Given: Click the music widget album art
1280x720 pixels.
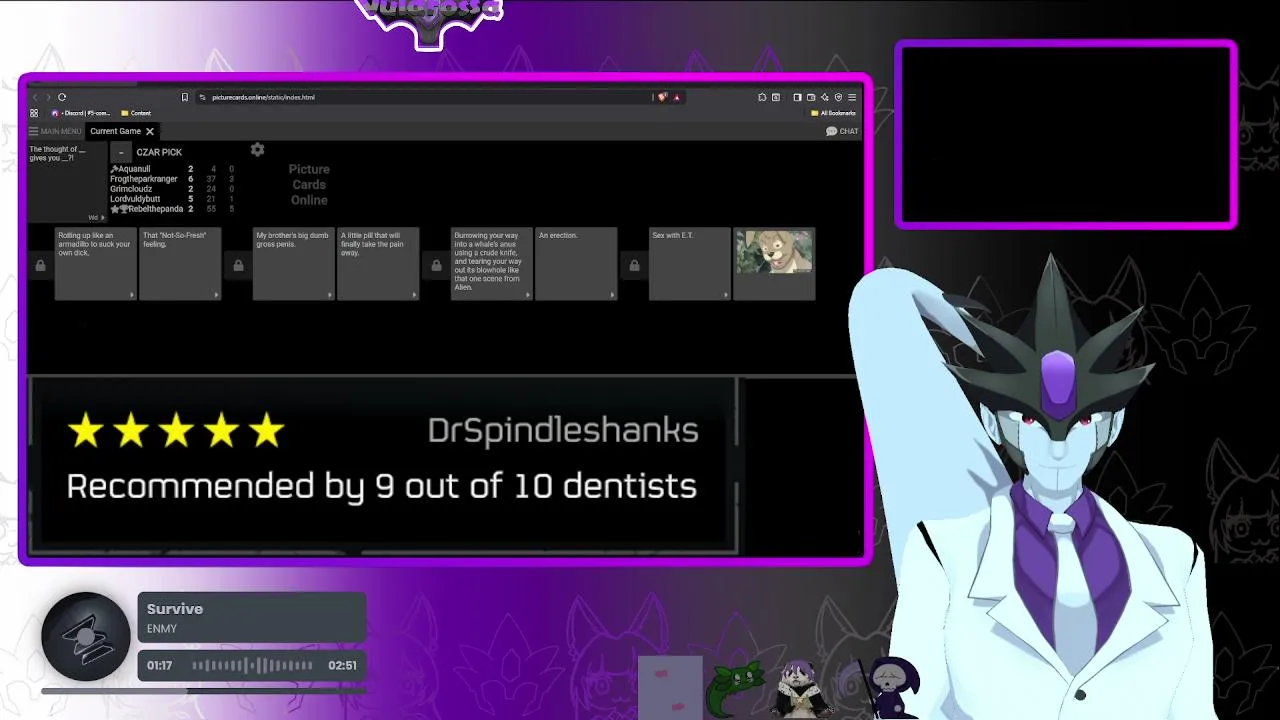Looking at the screenshot, I should coord(86,637).
